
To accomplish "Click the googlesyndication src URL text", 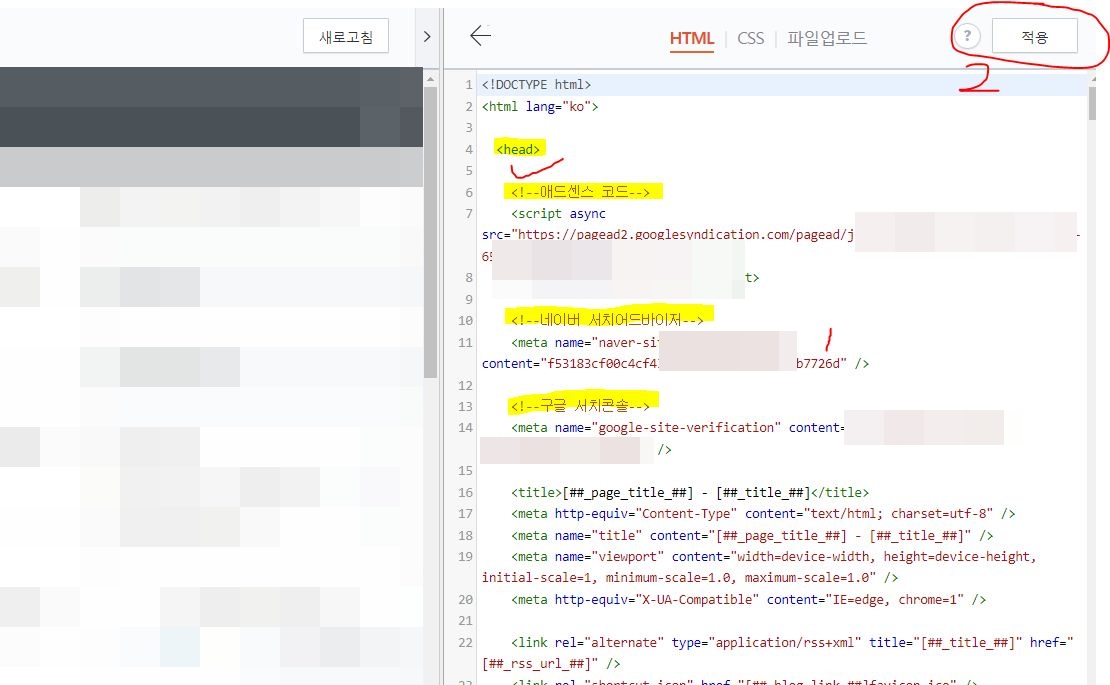I will [x=685, y=234].
